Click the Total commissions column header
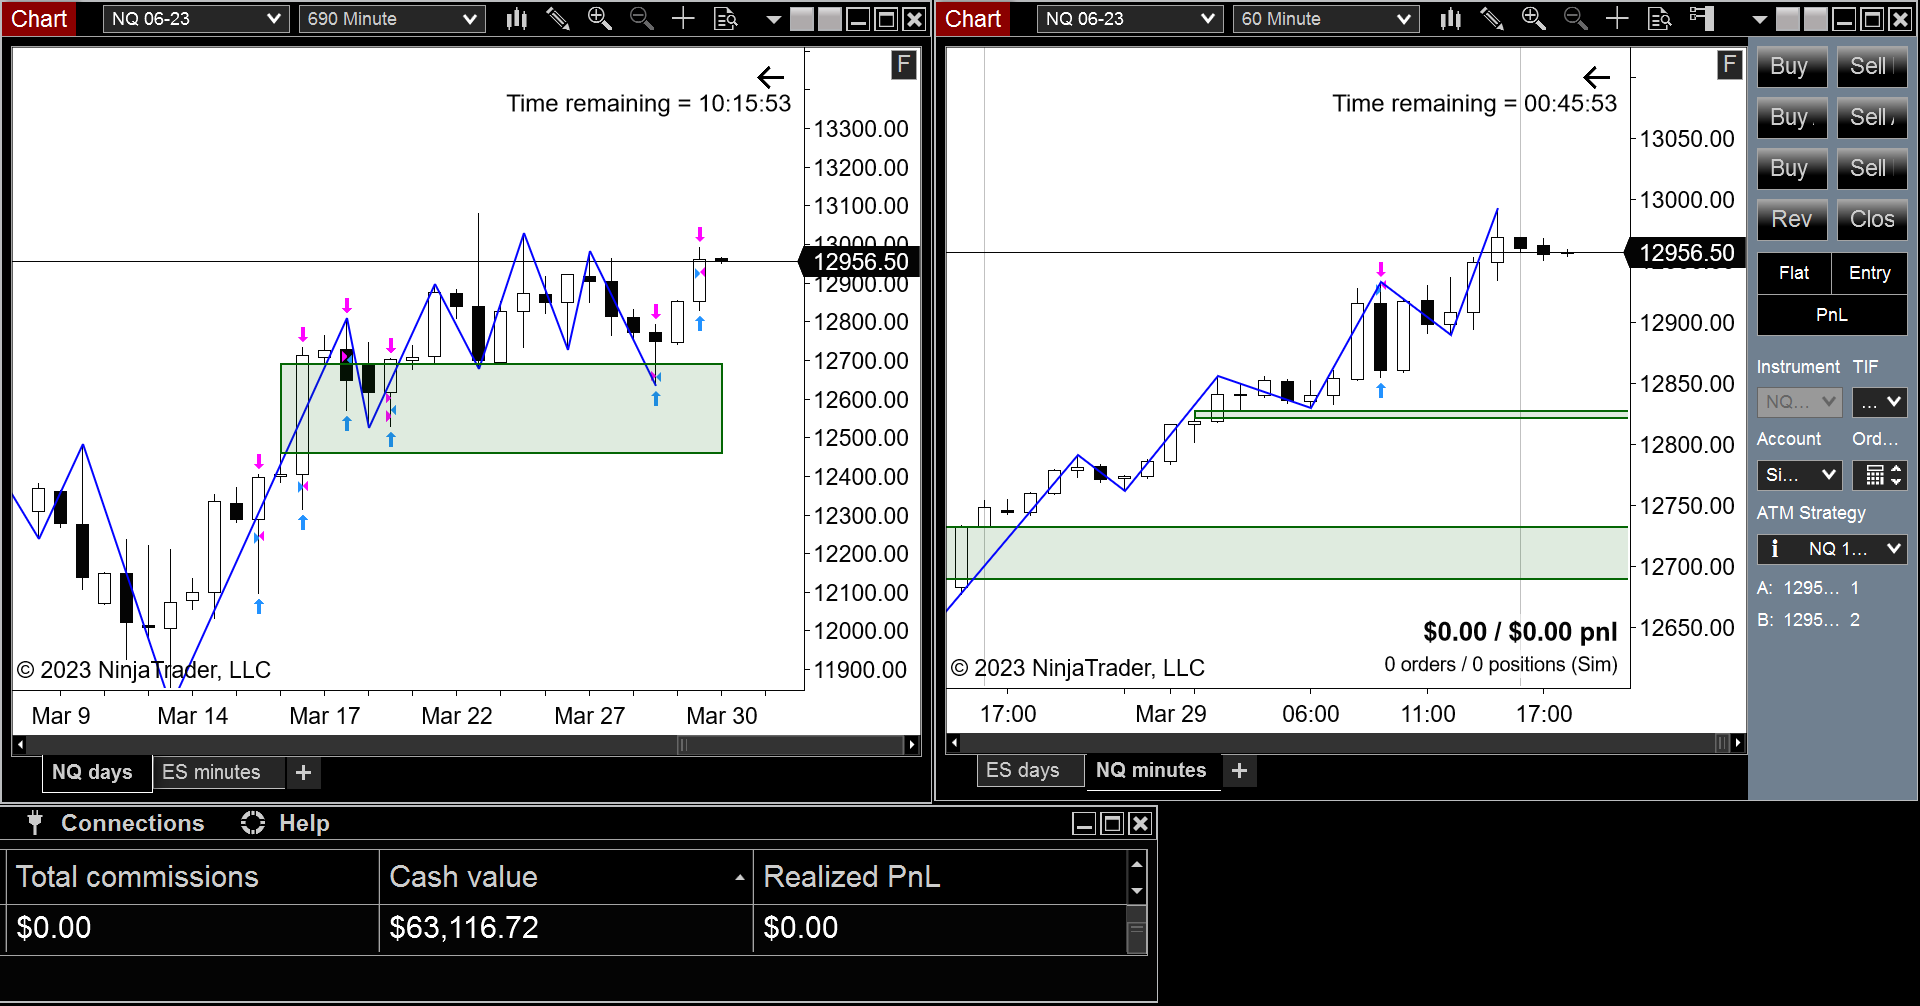This screenshot has width=1920, height=1006. [x=192, y=877]
